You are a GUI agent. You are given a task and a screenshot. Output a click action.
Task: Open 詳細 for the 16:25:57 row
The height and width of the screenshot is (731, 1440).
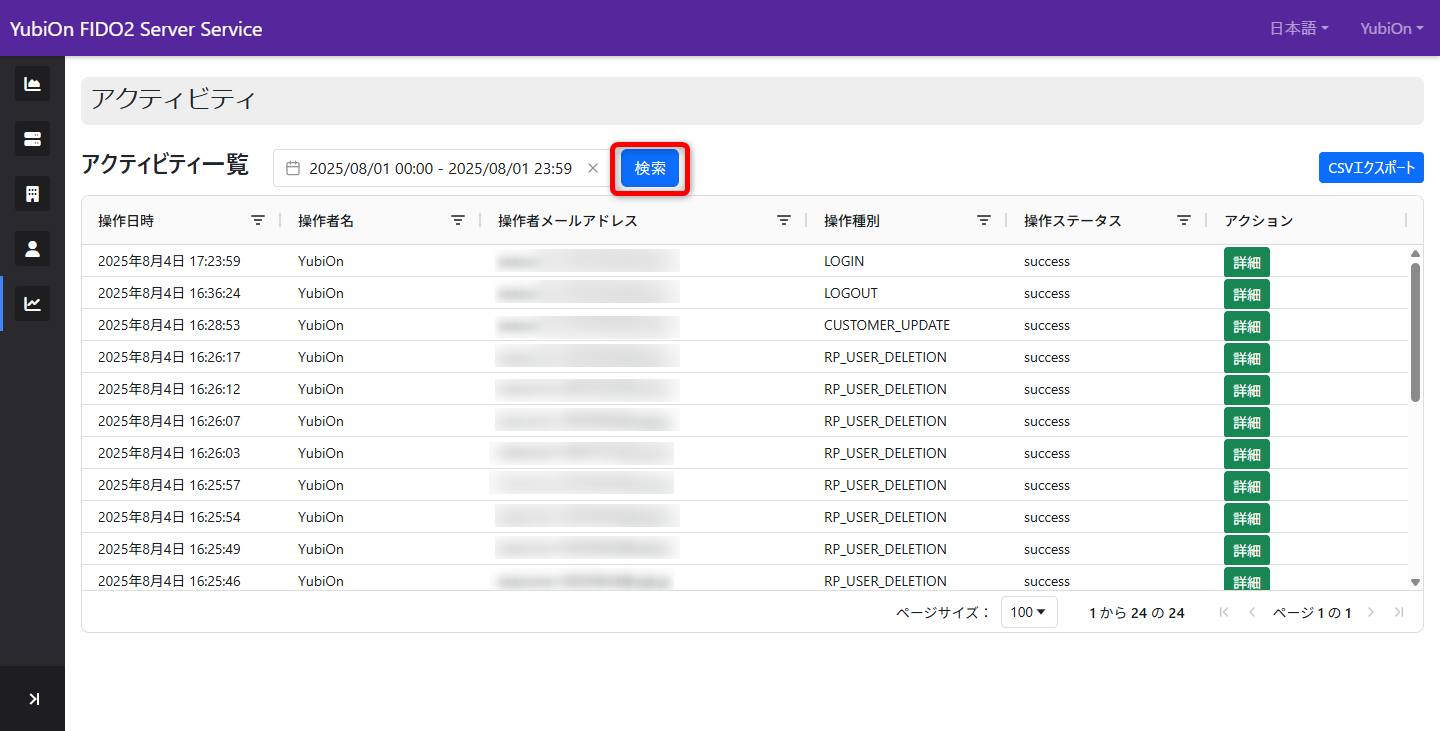coord(1247,487)
